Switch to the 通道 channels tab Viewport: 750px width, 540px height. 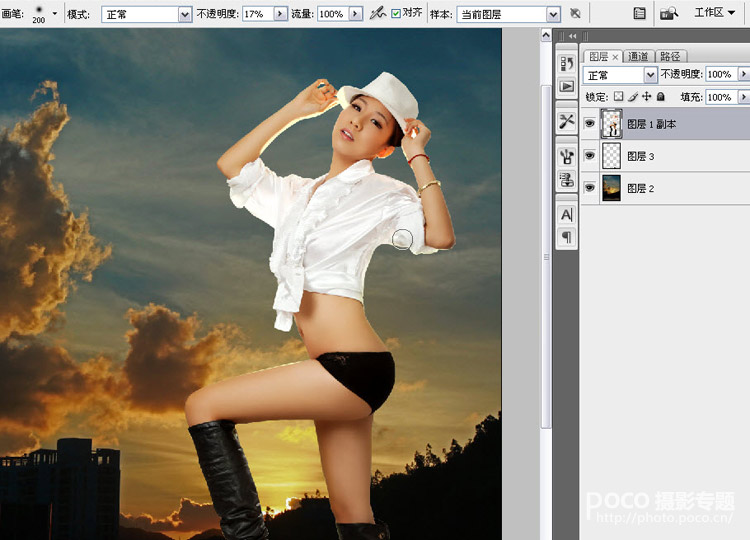(638, 56)
